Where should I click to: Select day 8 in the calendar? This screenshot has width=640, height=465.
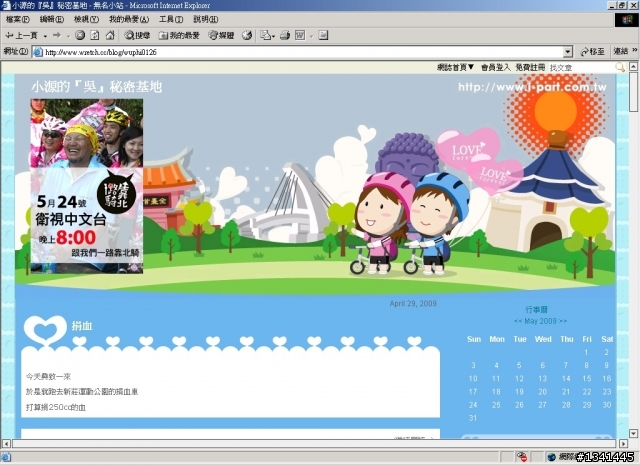[586, 365]
